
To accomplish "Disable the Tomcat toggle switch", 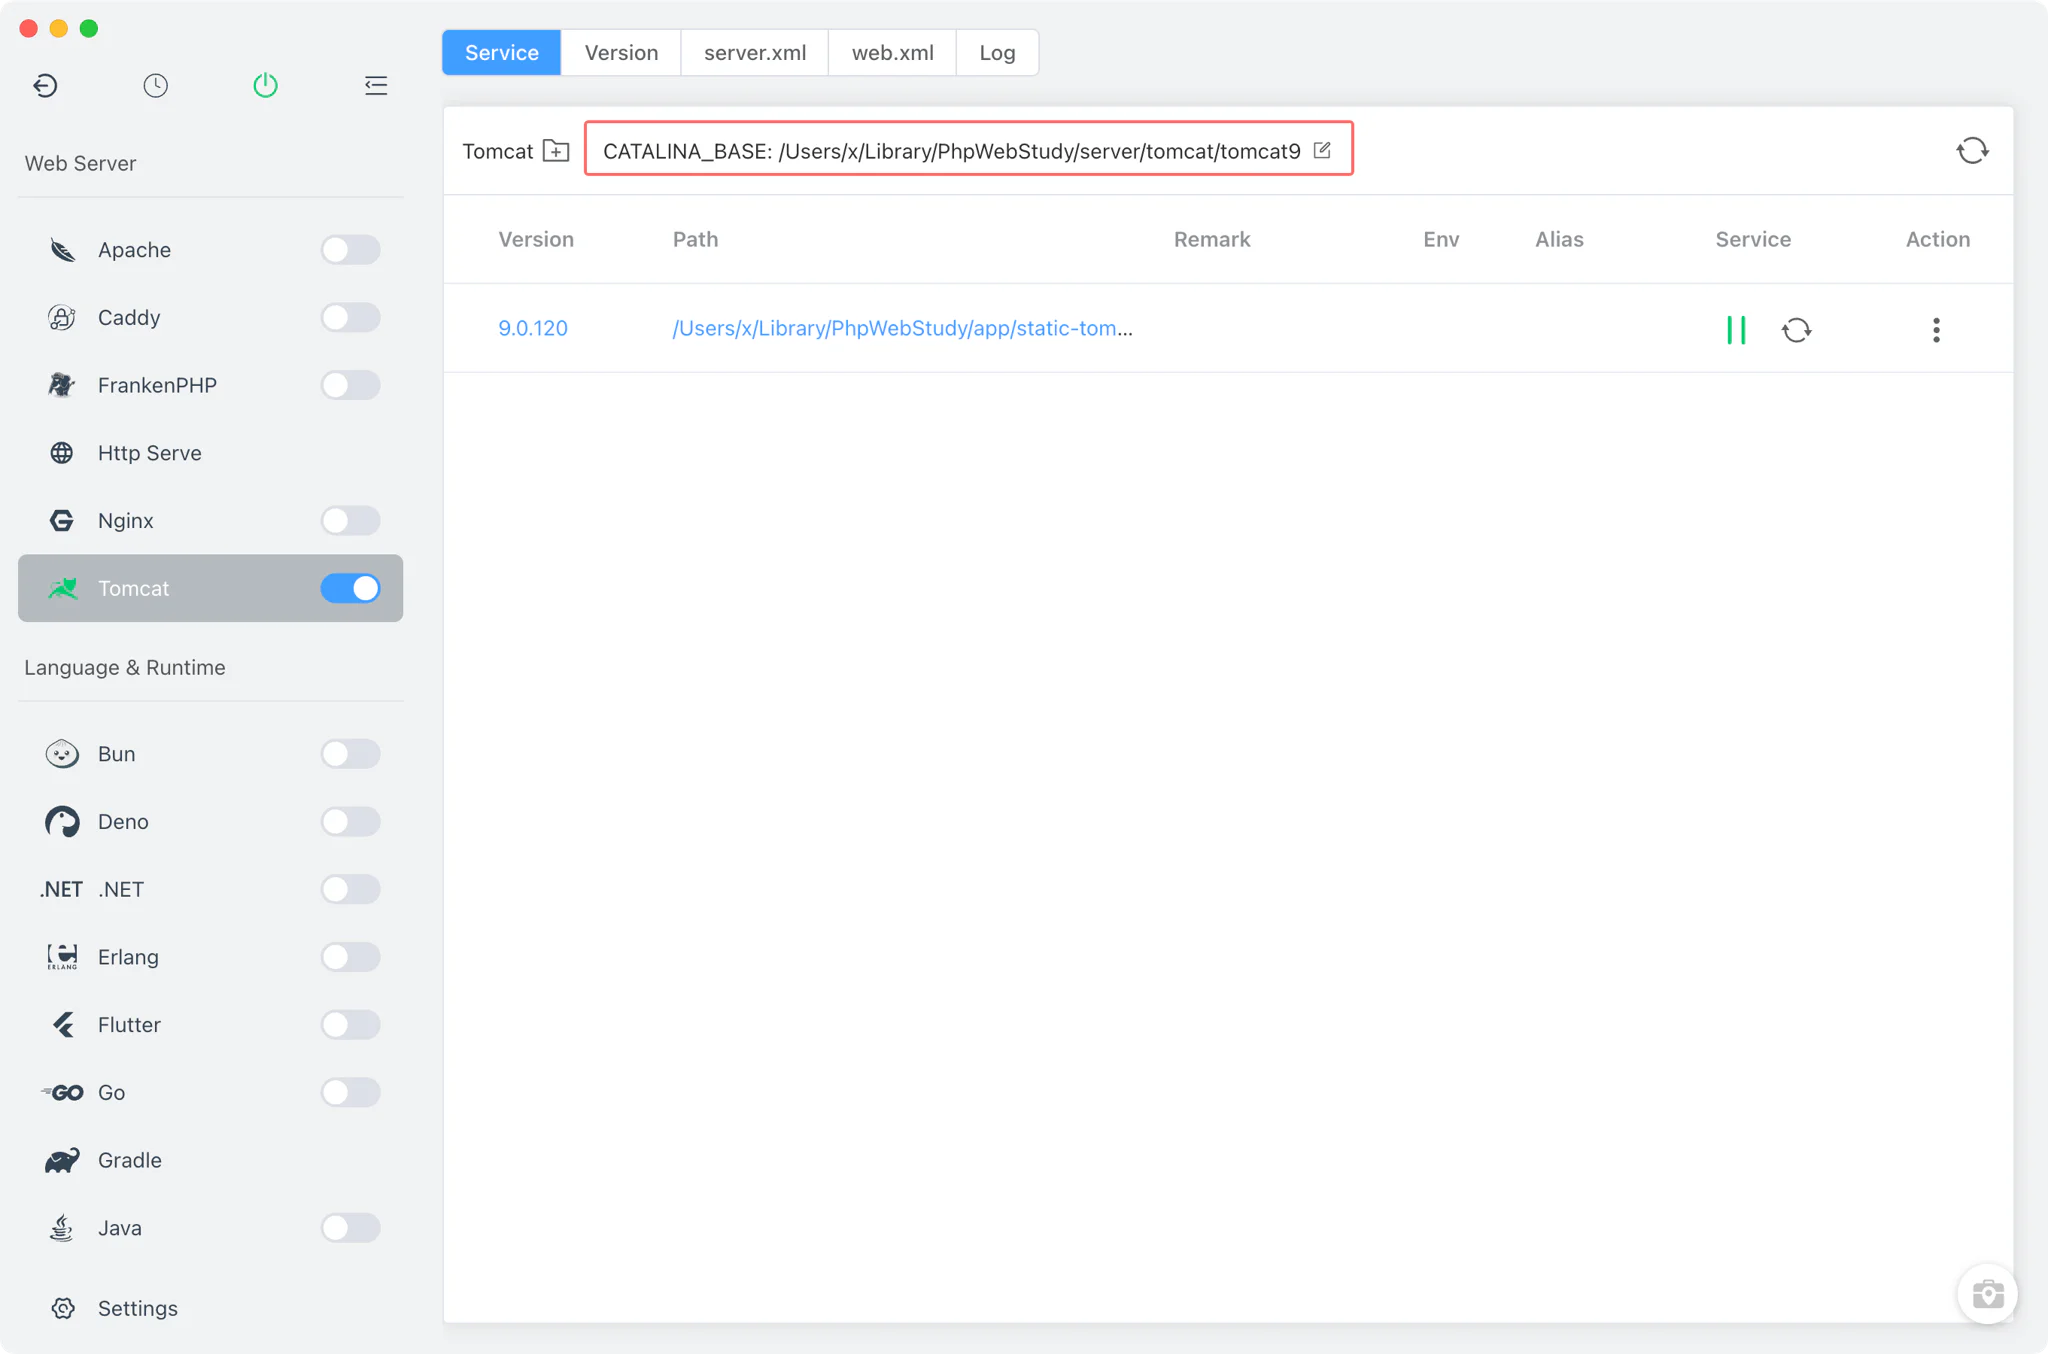I will pos(350,588).
